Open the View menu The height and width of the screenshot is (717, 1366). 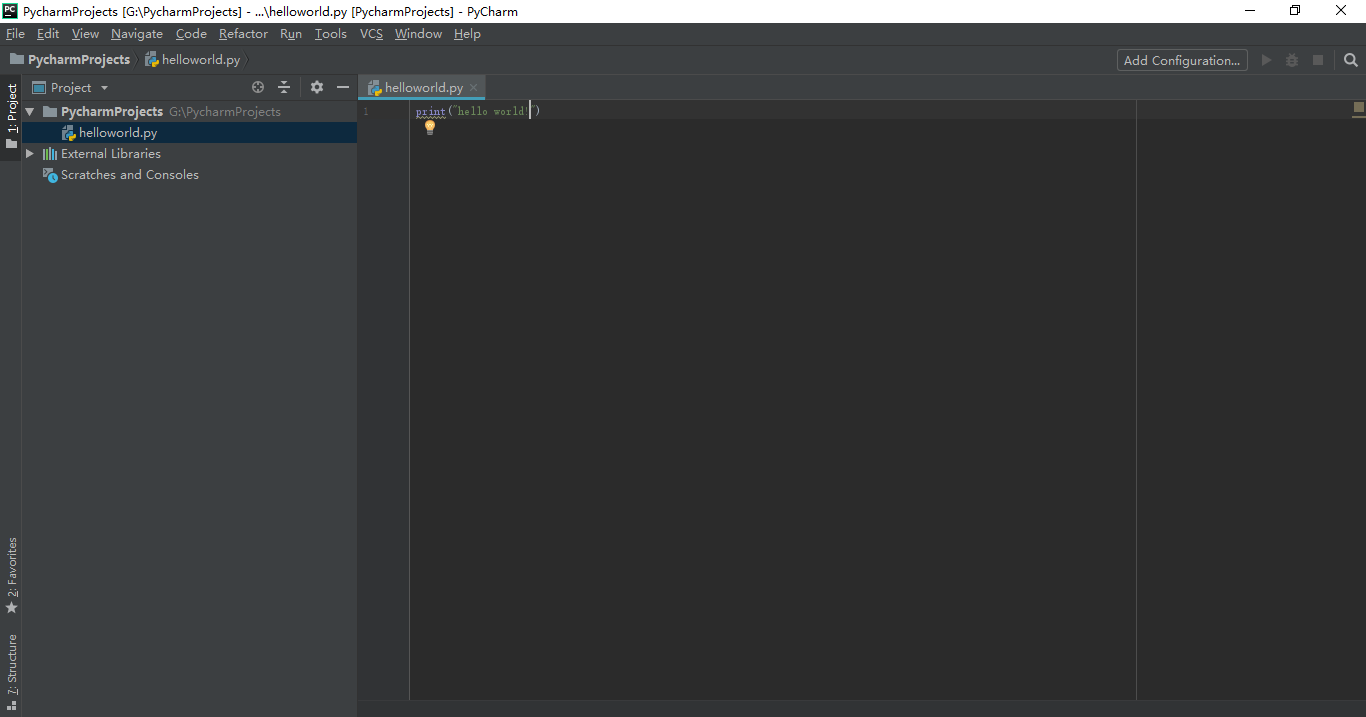(x=85, y=34)
